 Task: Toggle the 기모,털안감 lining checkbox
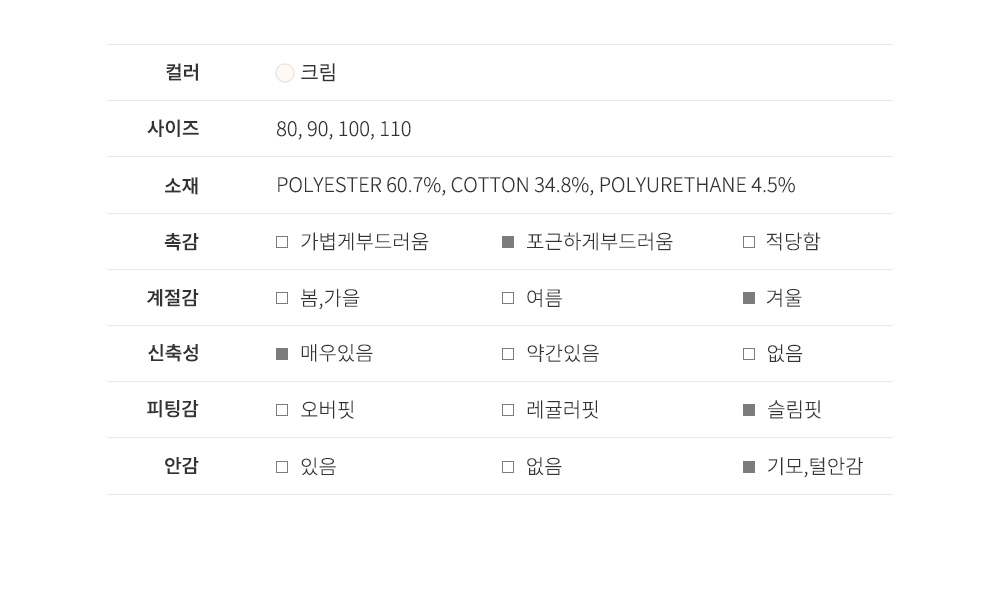749,466
